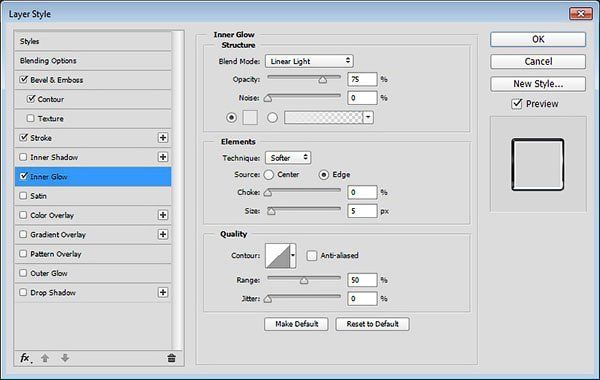Image resolution: width=600 pixels, height=380 pixels.
Task: Select the Pattern Overlay row
Action: pos(93,254)
